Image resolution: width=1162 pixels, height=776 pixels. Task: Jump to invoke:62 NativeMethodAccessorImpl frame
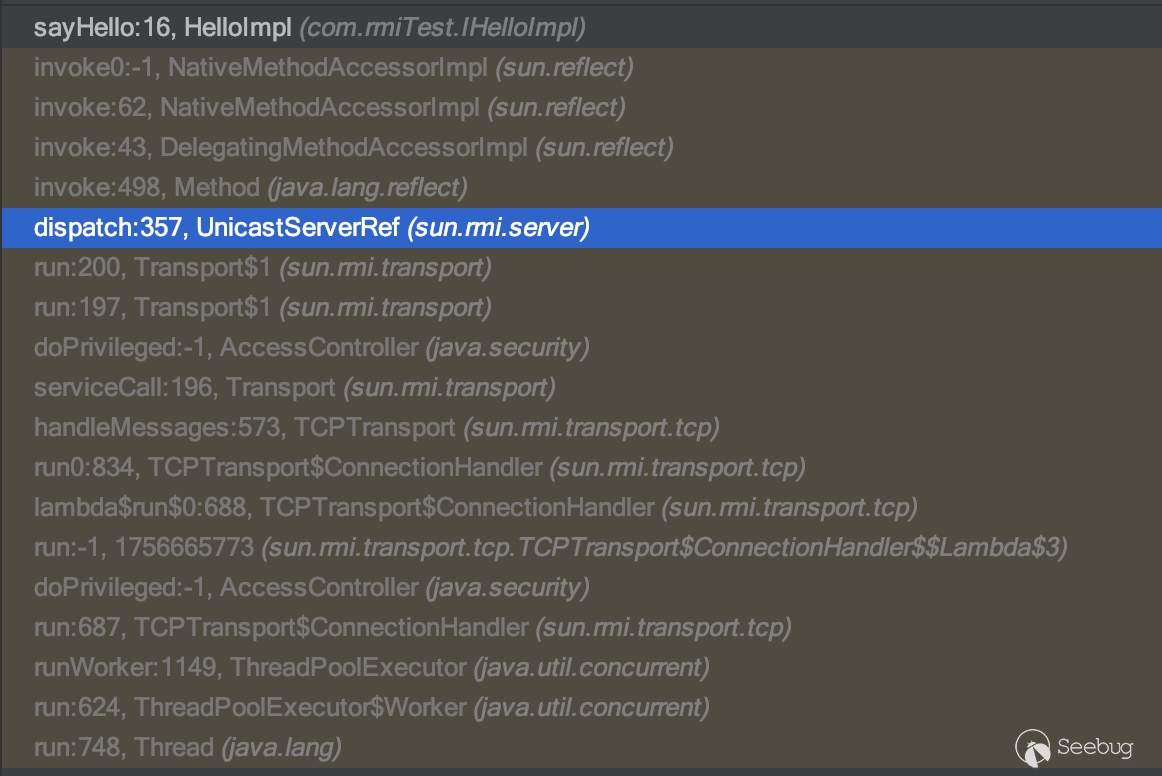[x=329, y=107]
